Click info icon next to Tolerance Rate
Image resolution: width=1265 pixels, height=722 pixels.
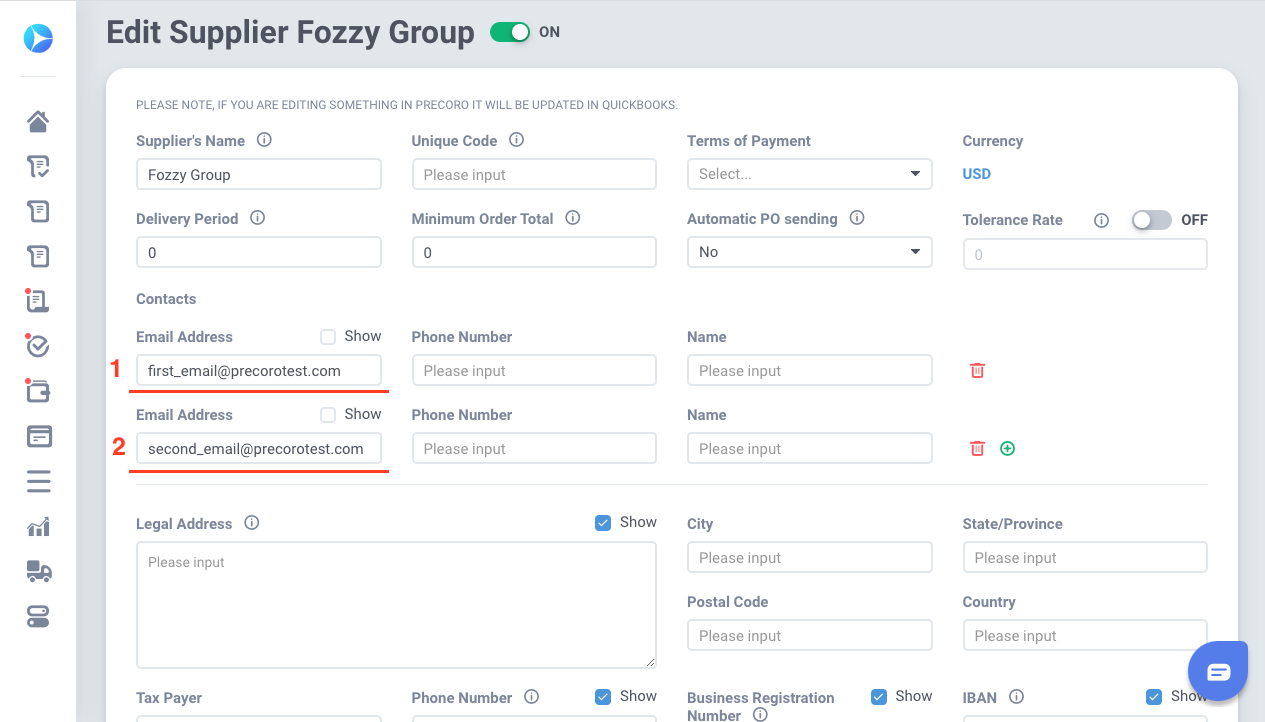tap(1101, 220)
